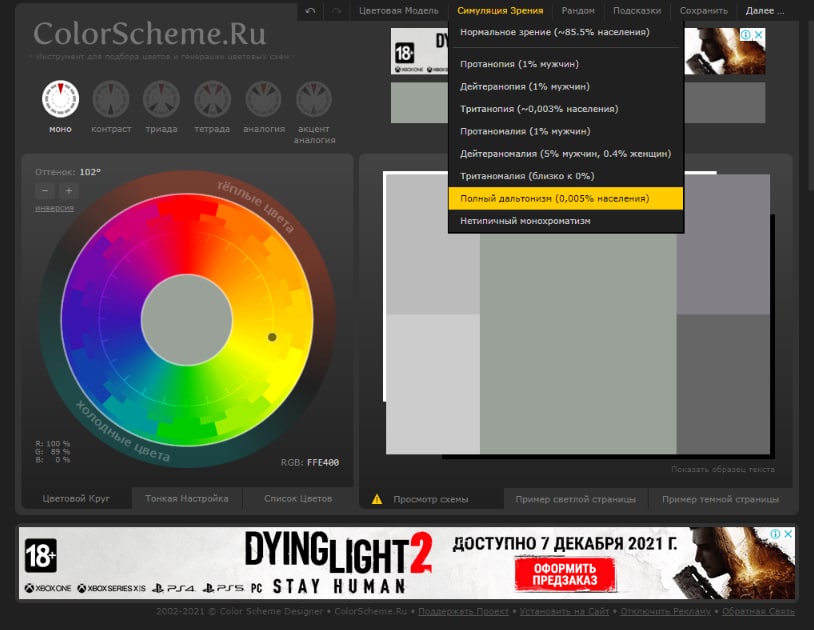This screenshot has width=814, height=630.
Task: Click the RGB value FFE400
Action: coord(323,462)
